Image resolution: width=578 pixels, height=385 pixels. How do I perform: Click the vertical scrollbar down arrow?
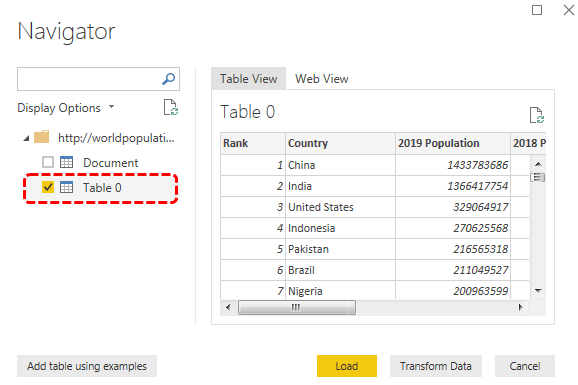(x=538, y=291)
